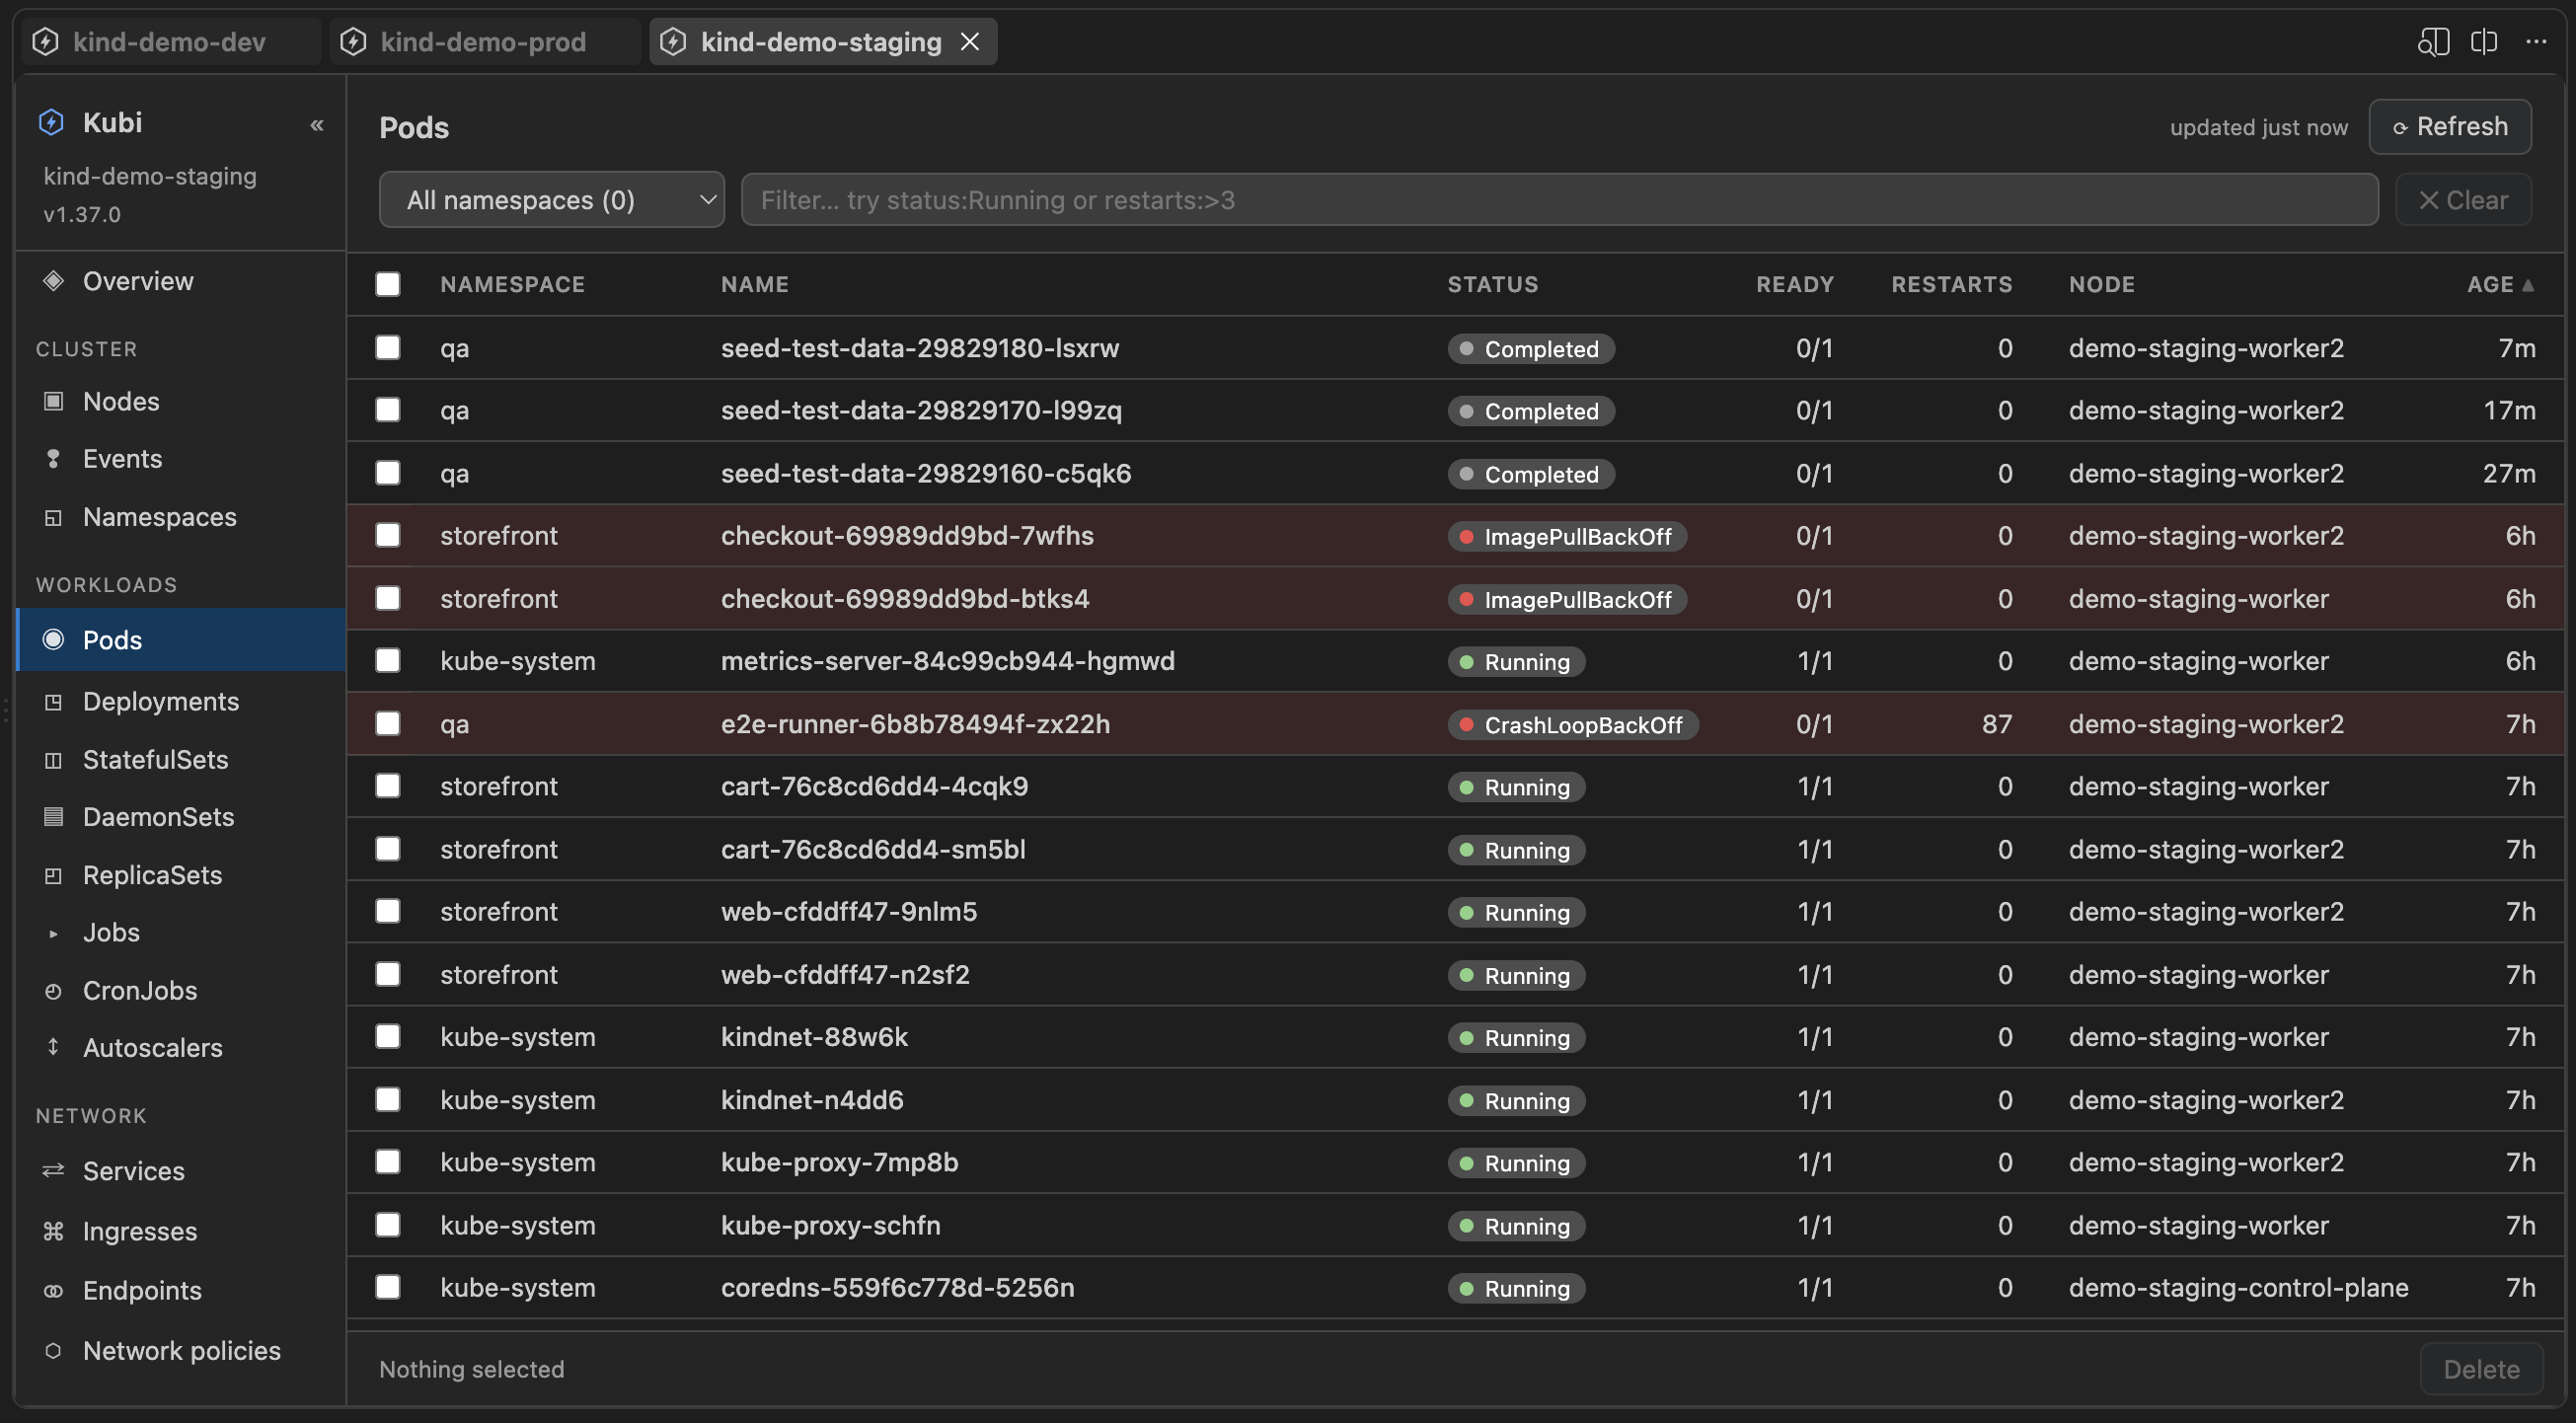The height and width of the screenshot is (1423, 2576).
Task: Switch to the kind-demo-dev tab
Action: pos(170,41)
